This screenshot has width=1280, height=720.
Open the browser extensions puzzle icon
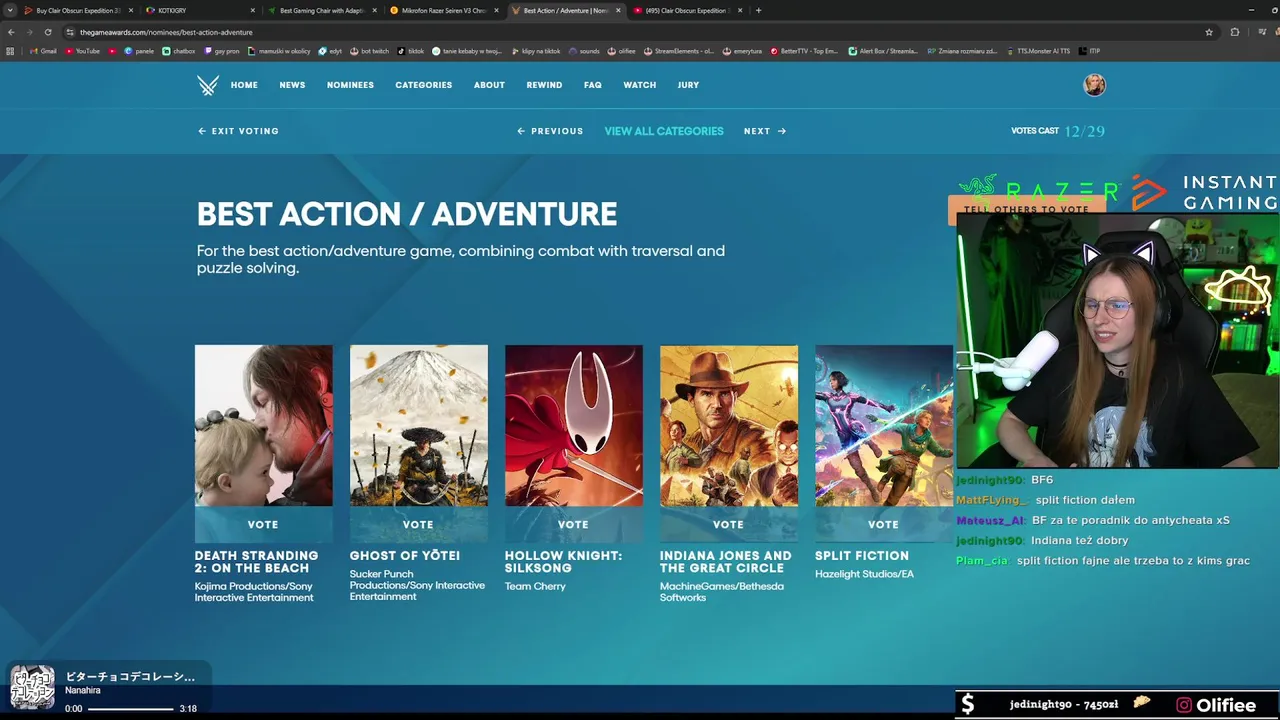click(1235, 32)
